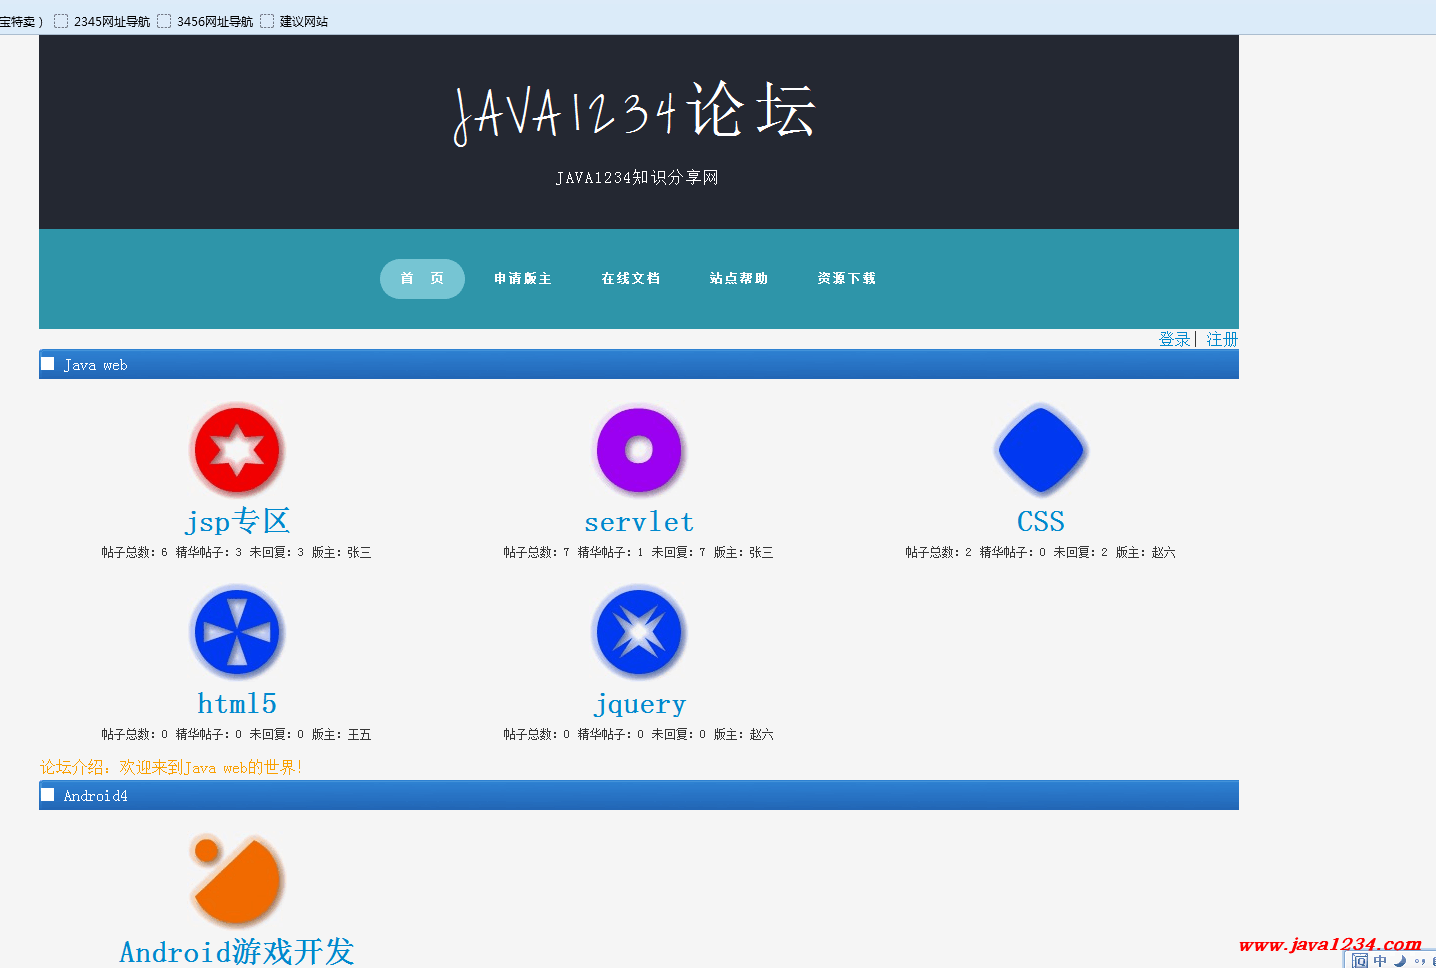Open the jsp专区 forum link
Image resolution: width=1436 pixels, height=968 pixels.
pos(237,521)
